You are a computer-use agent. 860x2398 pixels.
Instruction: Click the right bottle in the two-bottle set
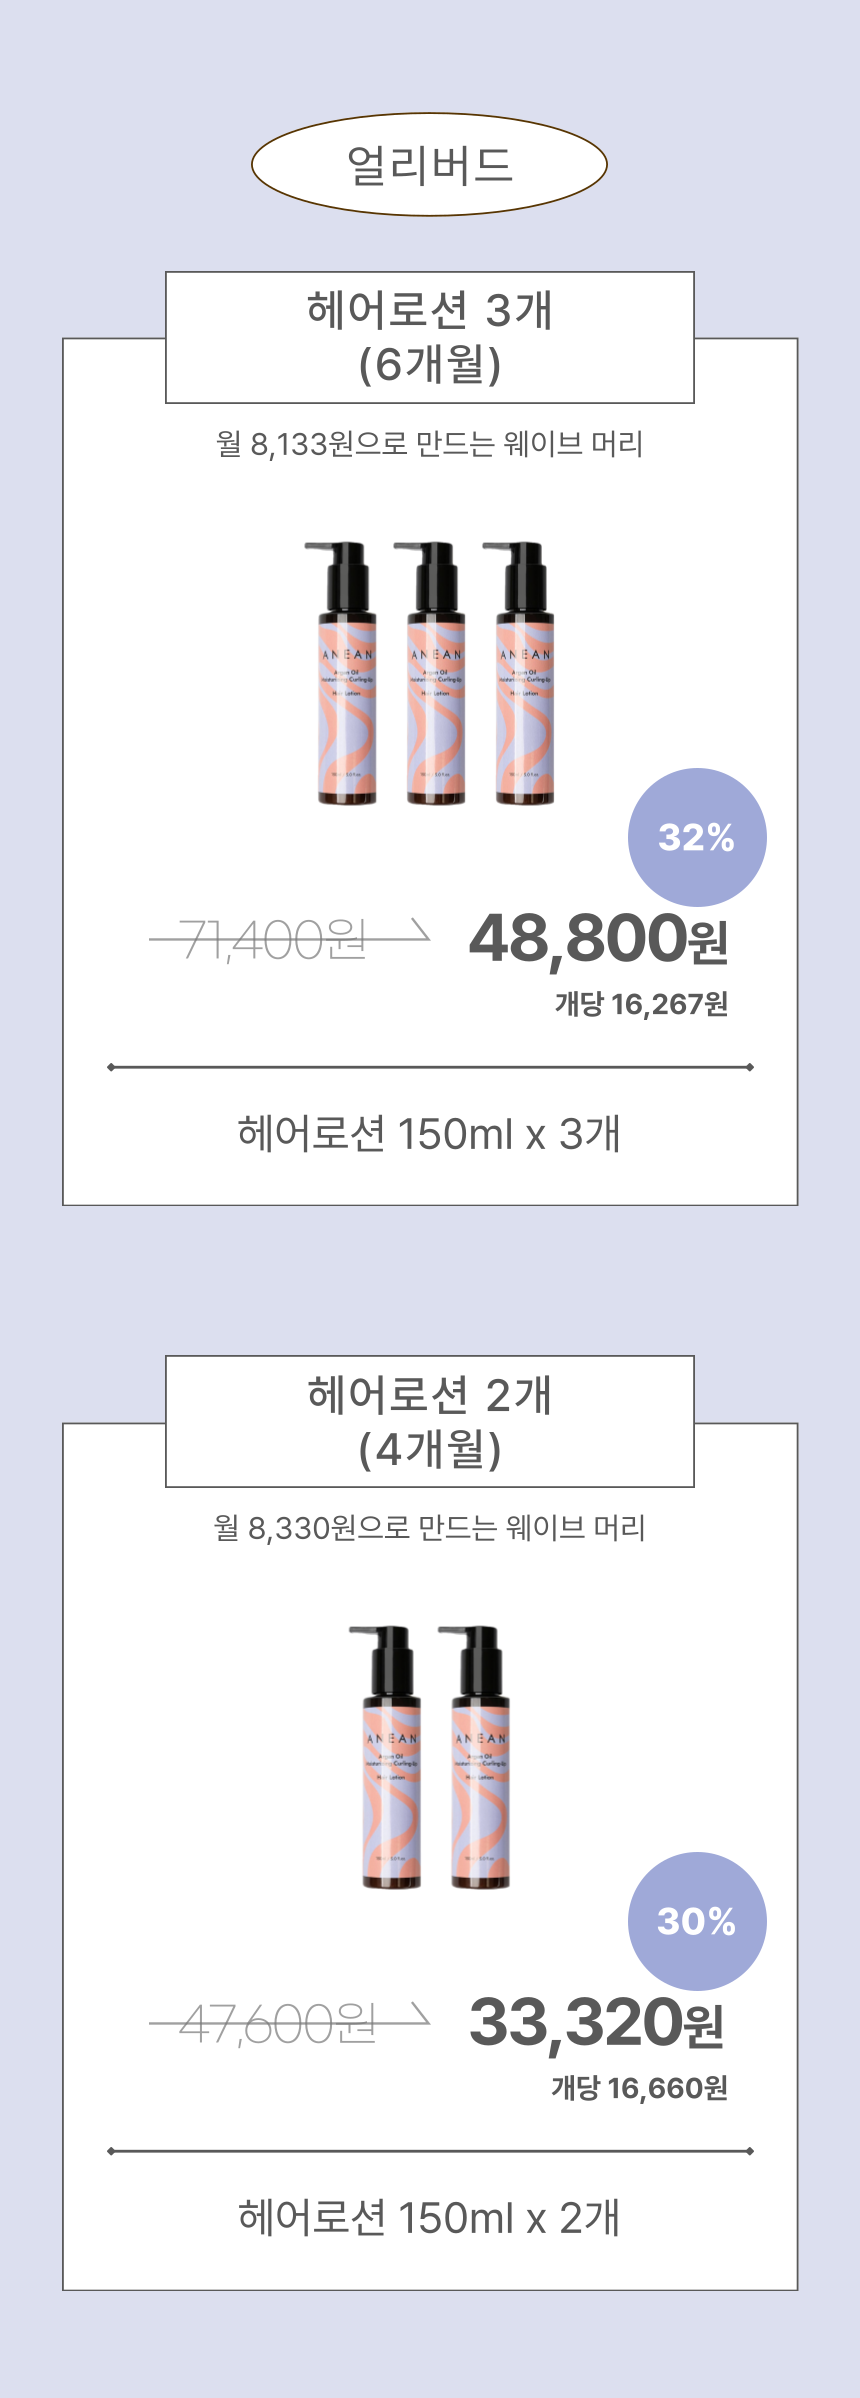[479, 1758]
